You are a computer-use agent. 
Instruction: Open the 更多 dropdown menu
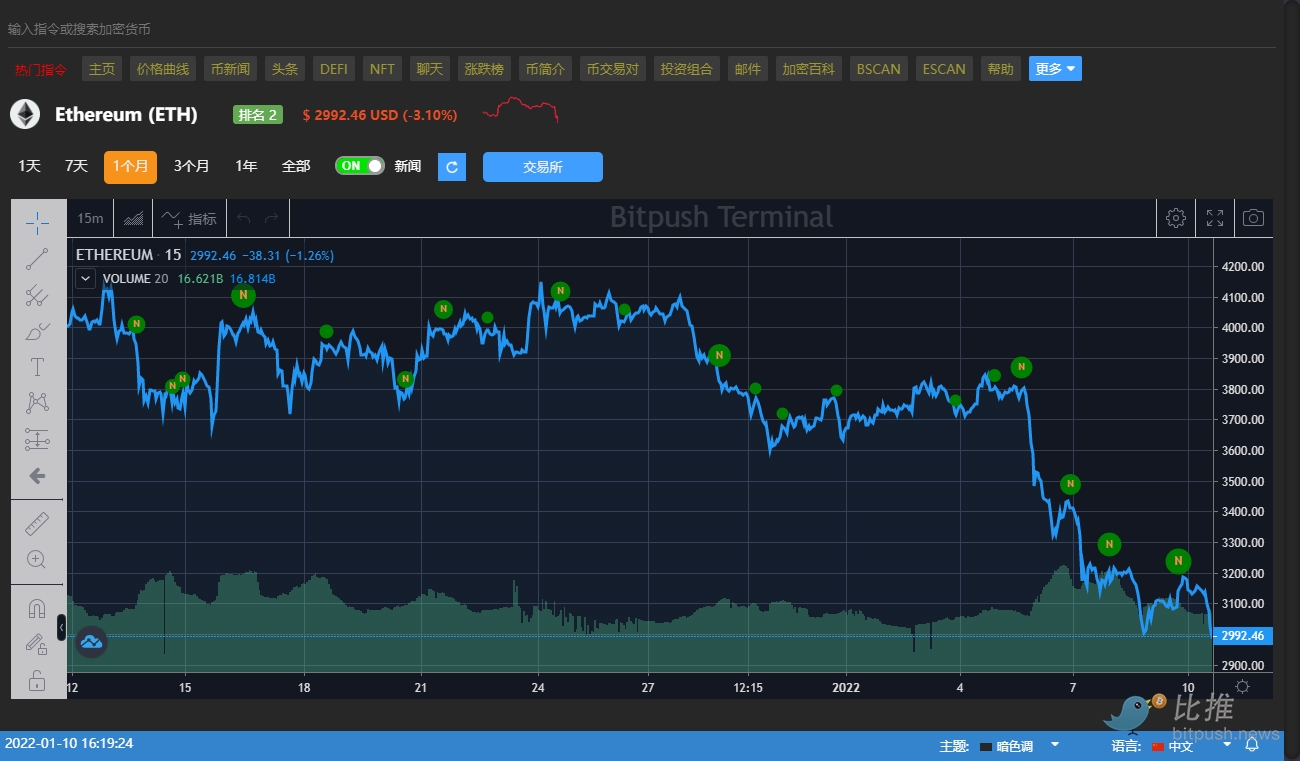1055,69
